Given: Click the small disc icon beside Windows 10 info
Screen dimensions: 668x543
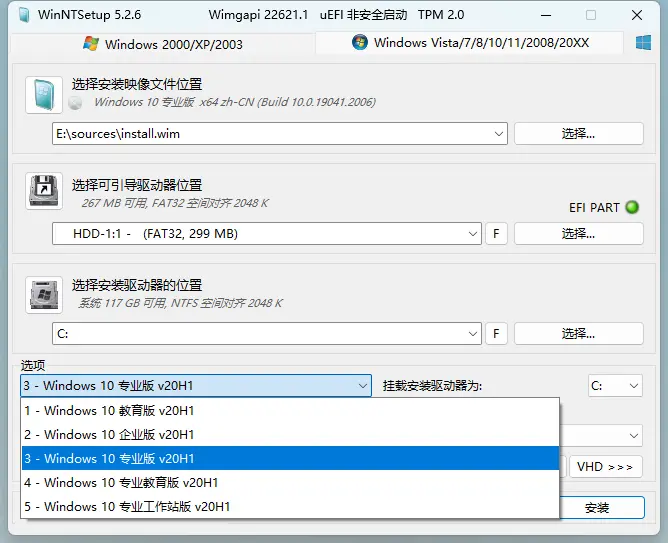Looking at the screenshot, I should pyautogui.click(x=75, y=103).
